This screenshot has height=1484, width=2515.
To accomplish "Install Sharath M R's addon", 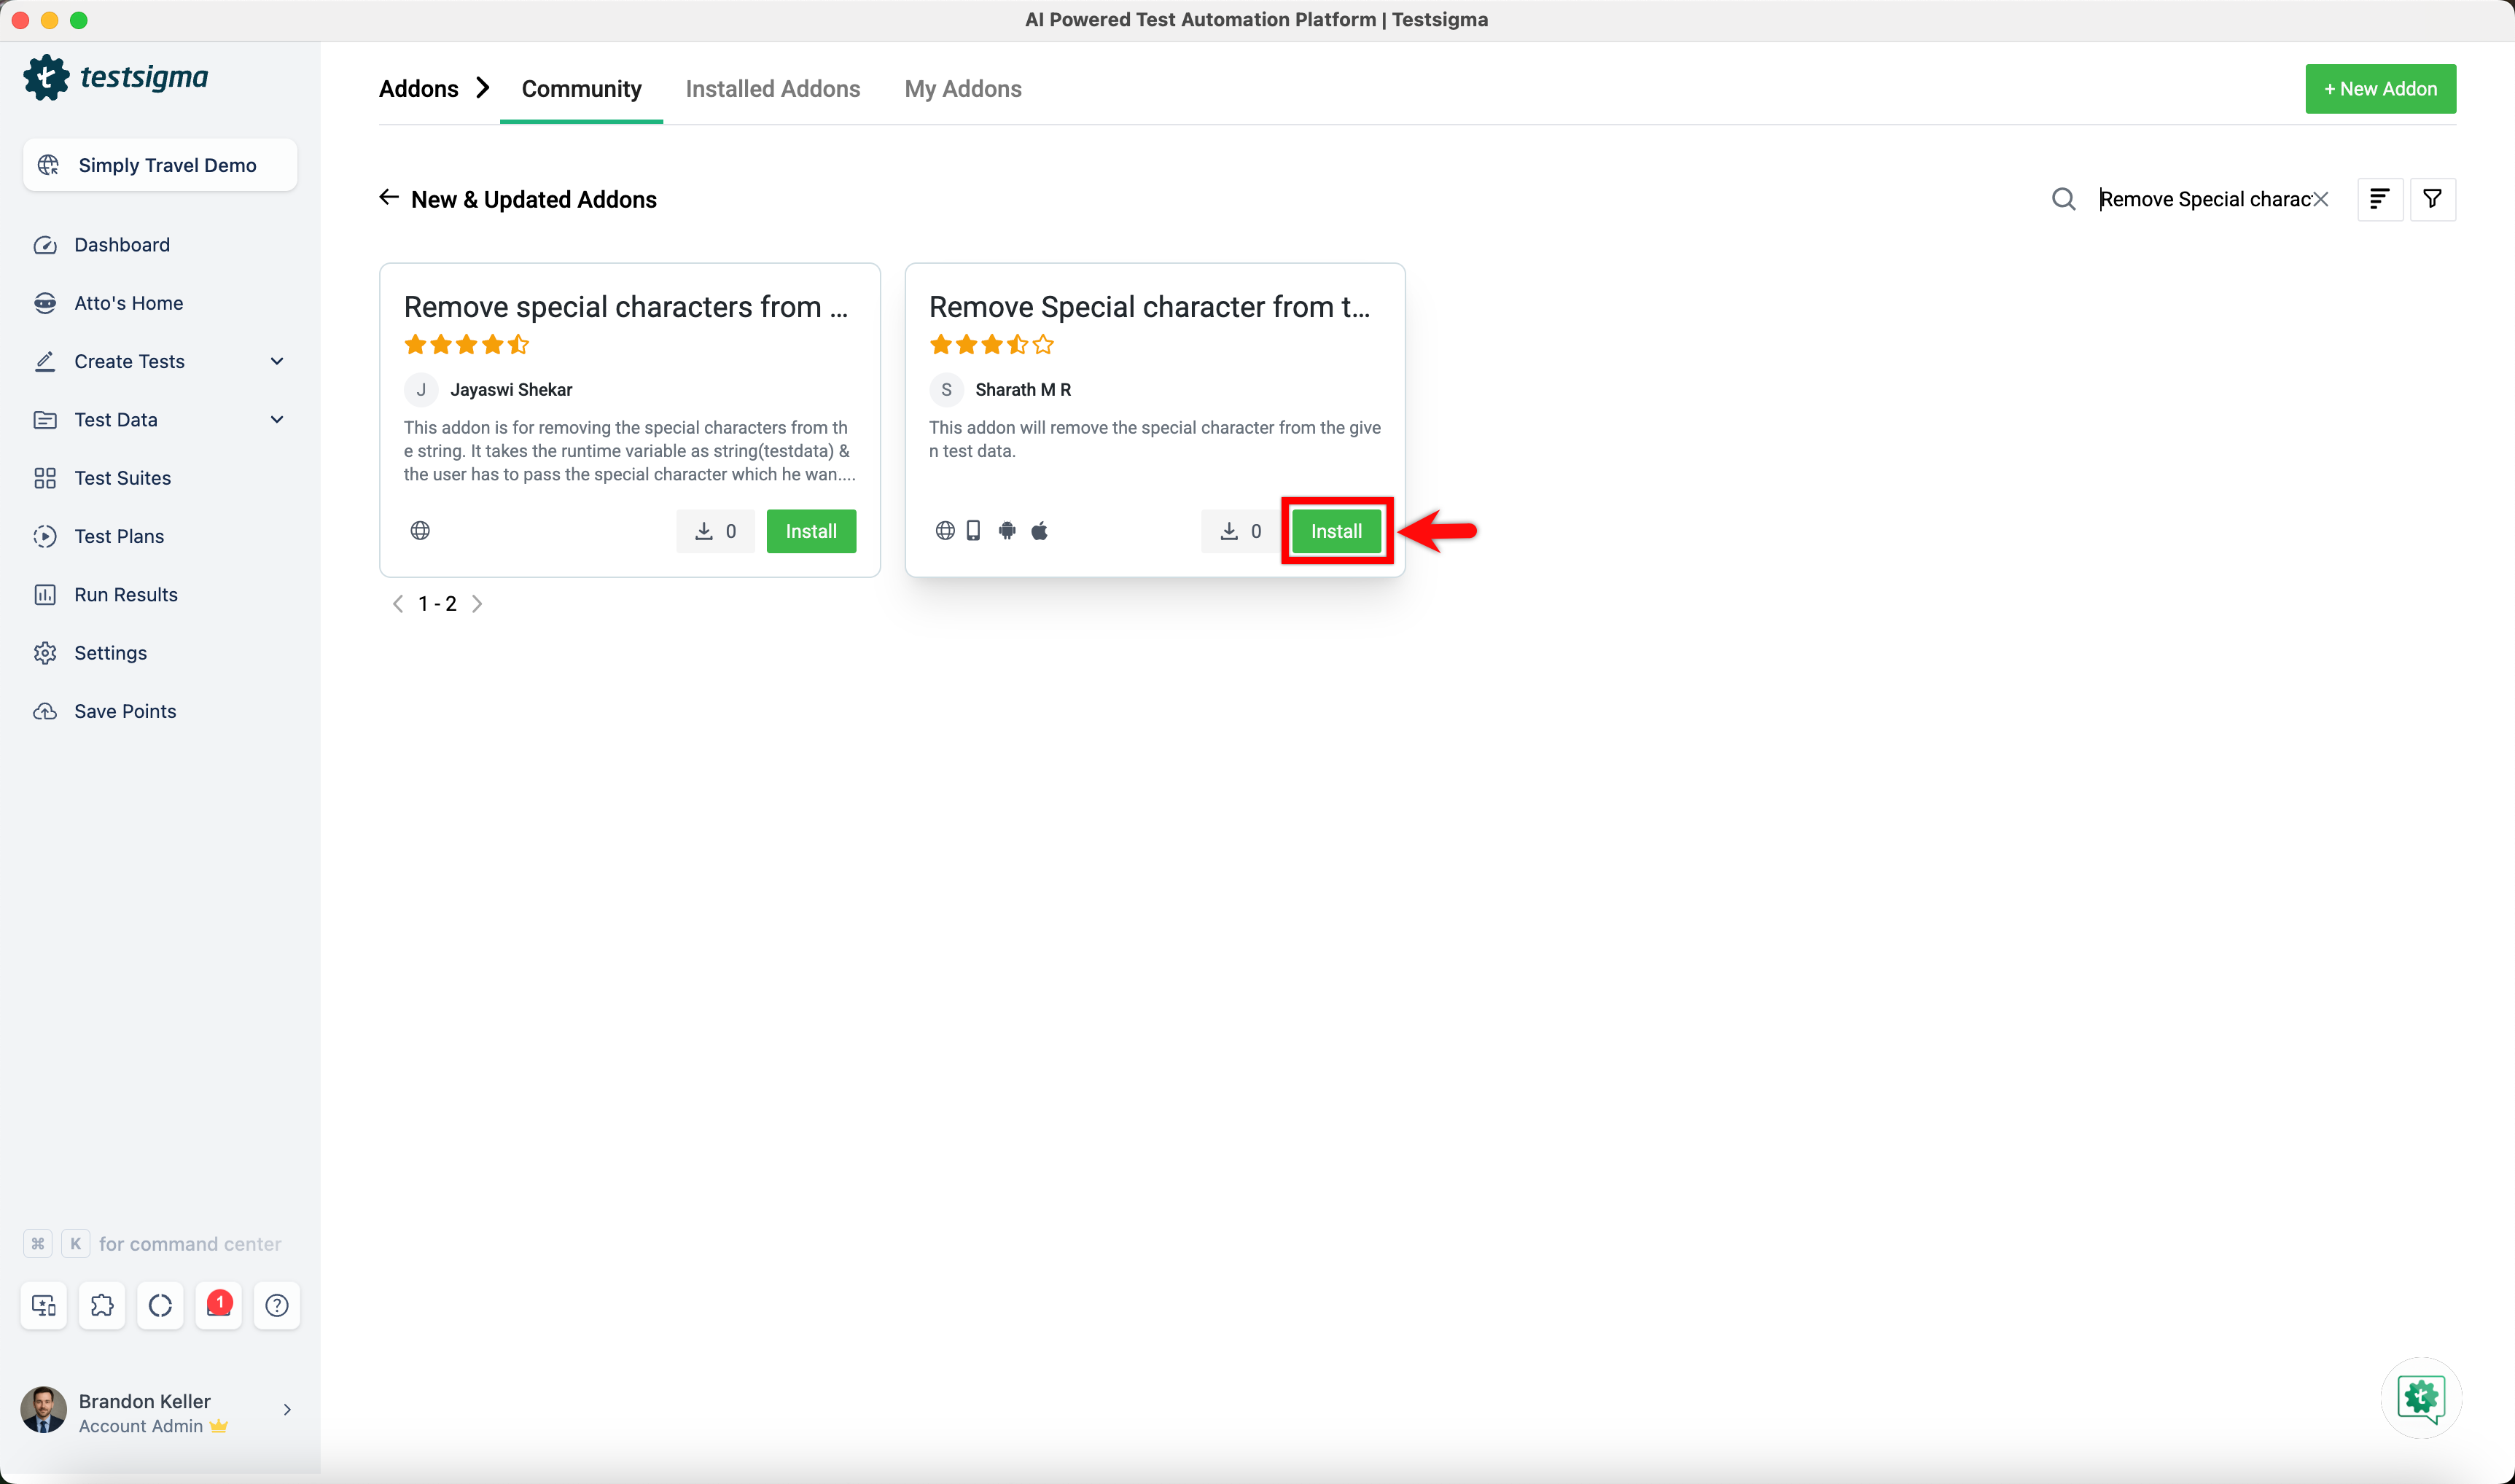I will [x=1336, y=531].
